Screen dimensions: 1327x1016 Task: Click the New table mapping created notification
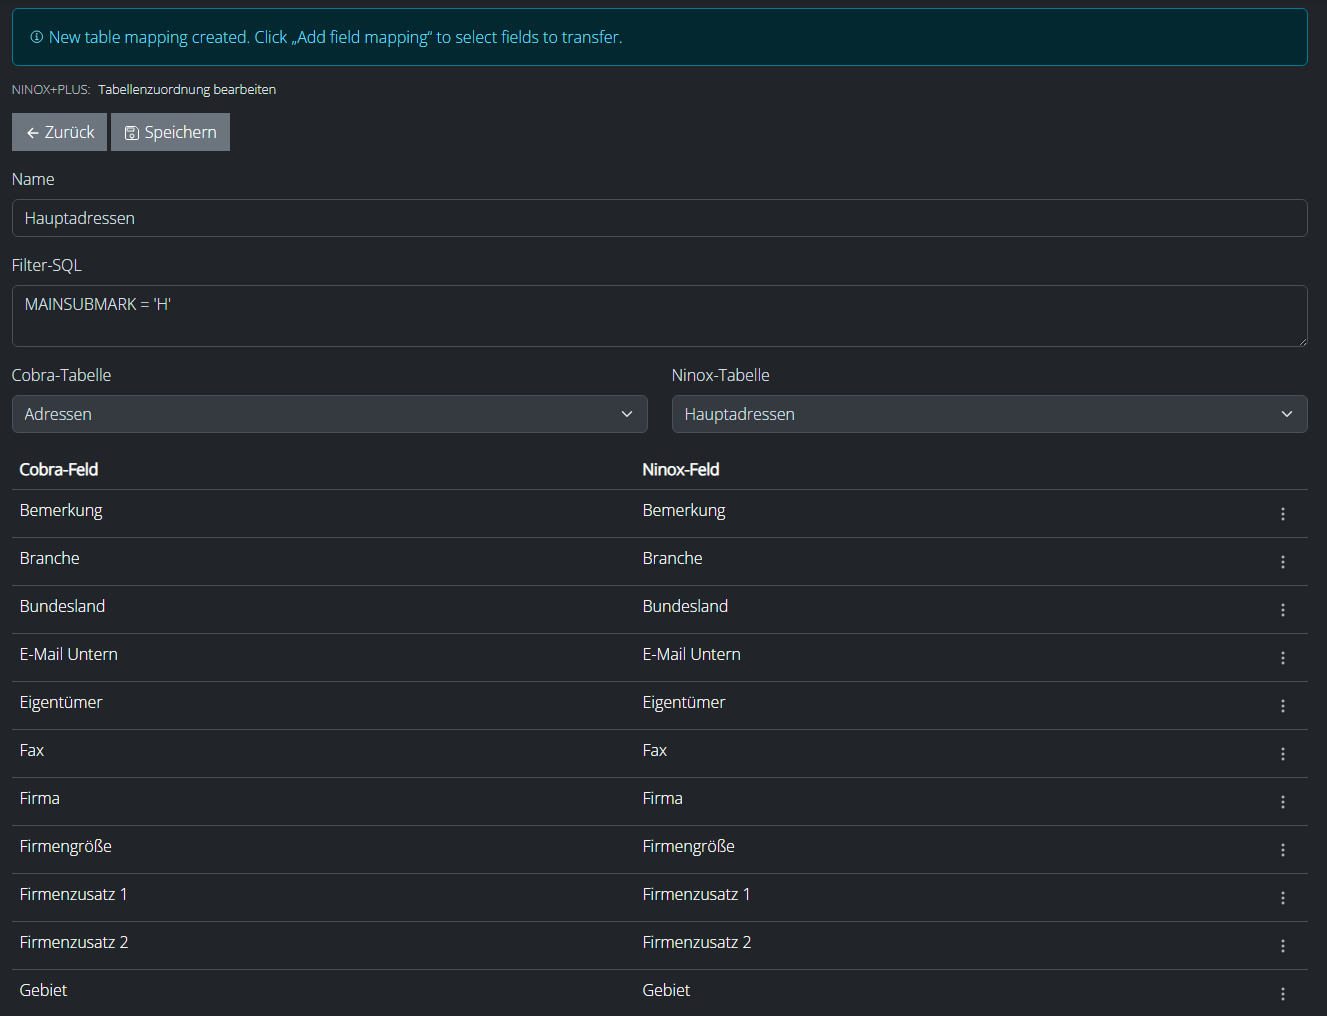[660, 37]
